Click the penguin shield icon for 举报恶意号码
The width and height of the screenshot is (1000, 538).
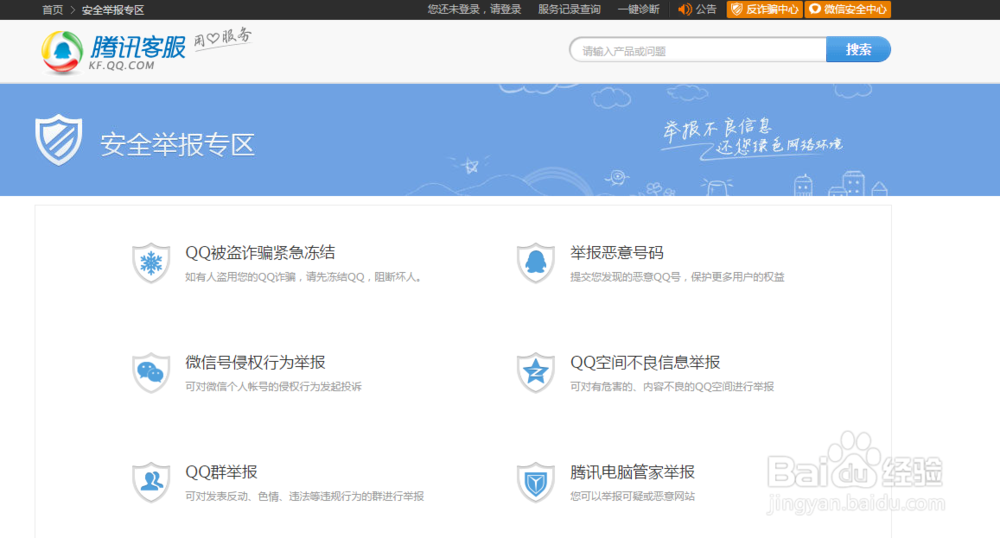click(536, 263)
